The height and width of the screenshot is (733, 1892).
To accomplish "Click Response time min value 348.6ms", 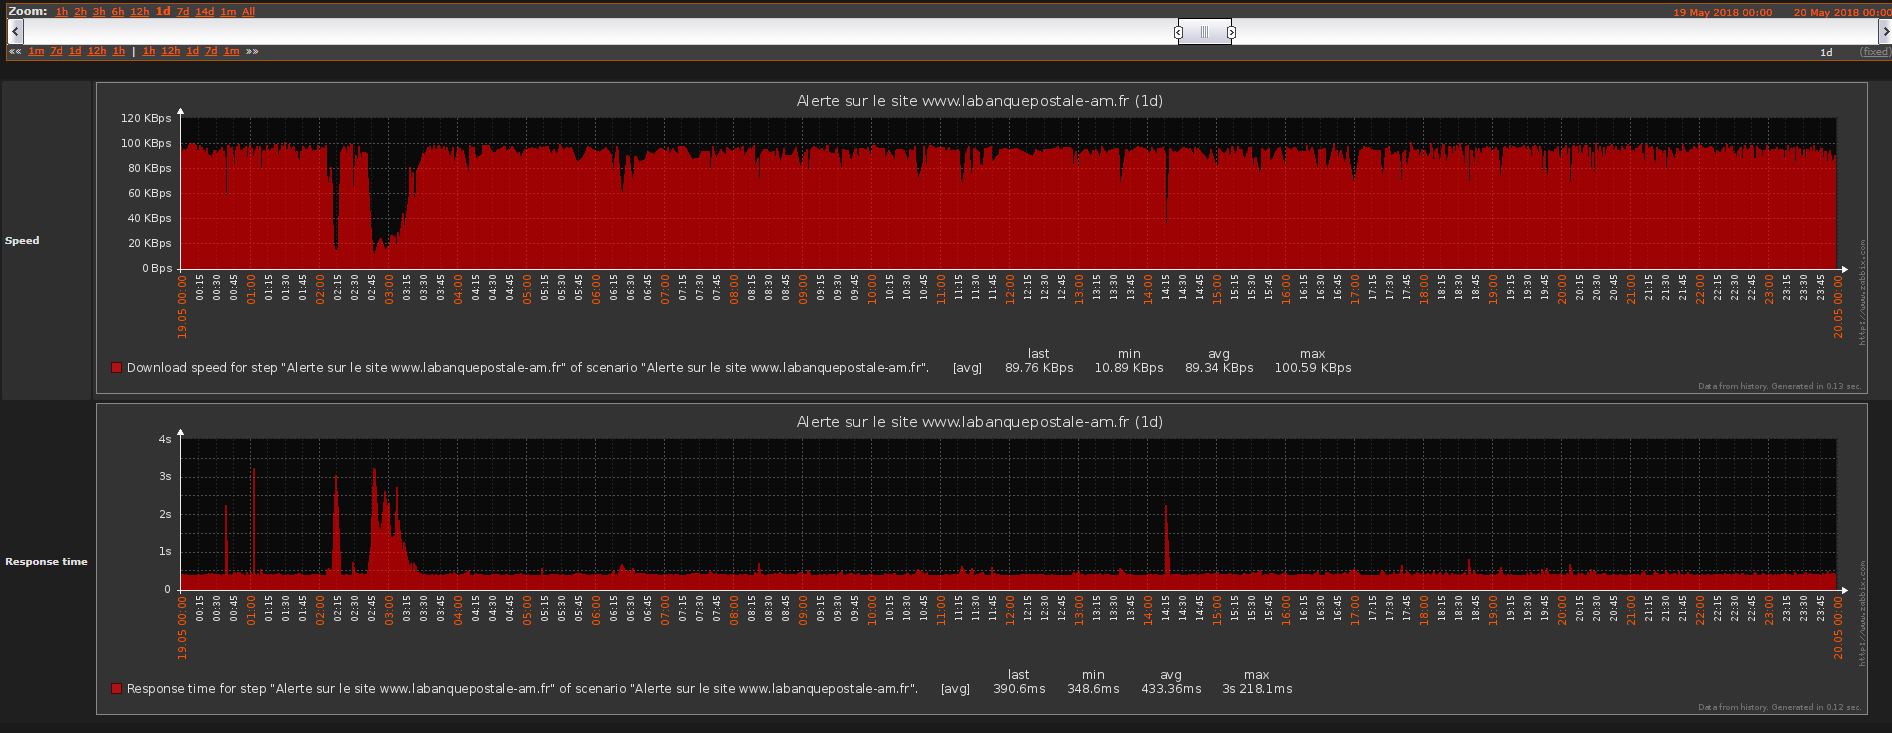I will point(1093,689).
